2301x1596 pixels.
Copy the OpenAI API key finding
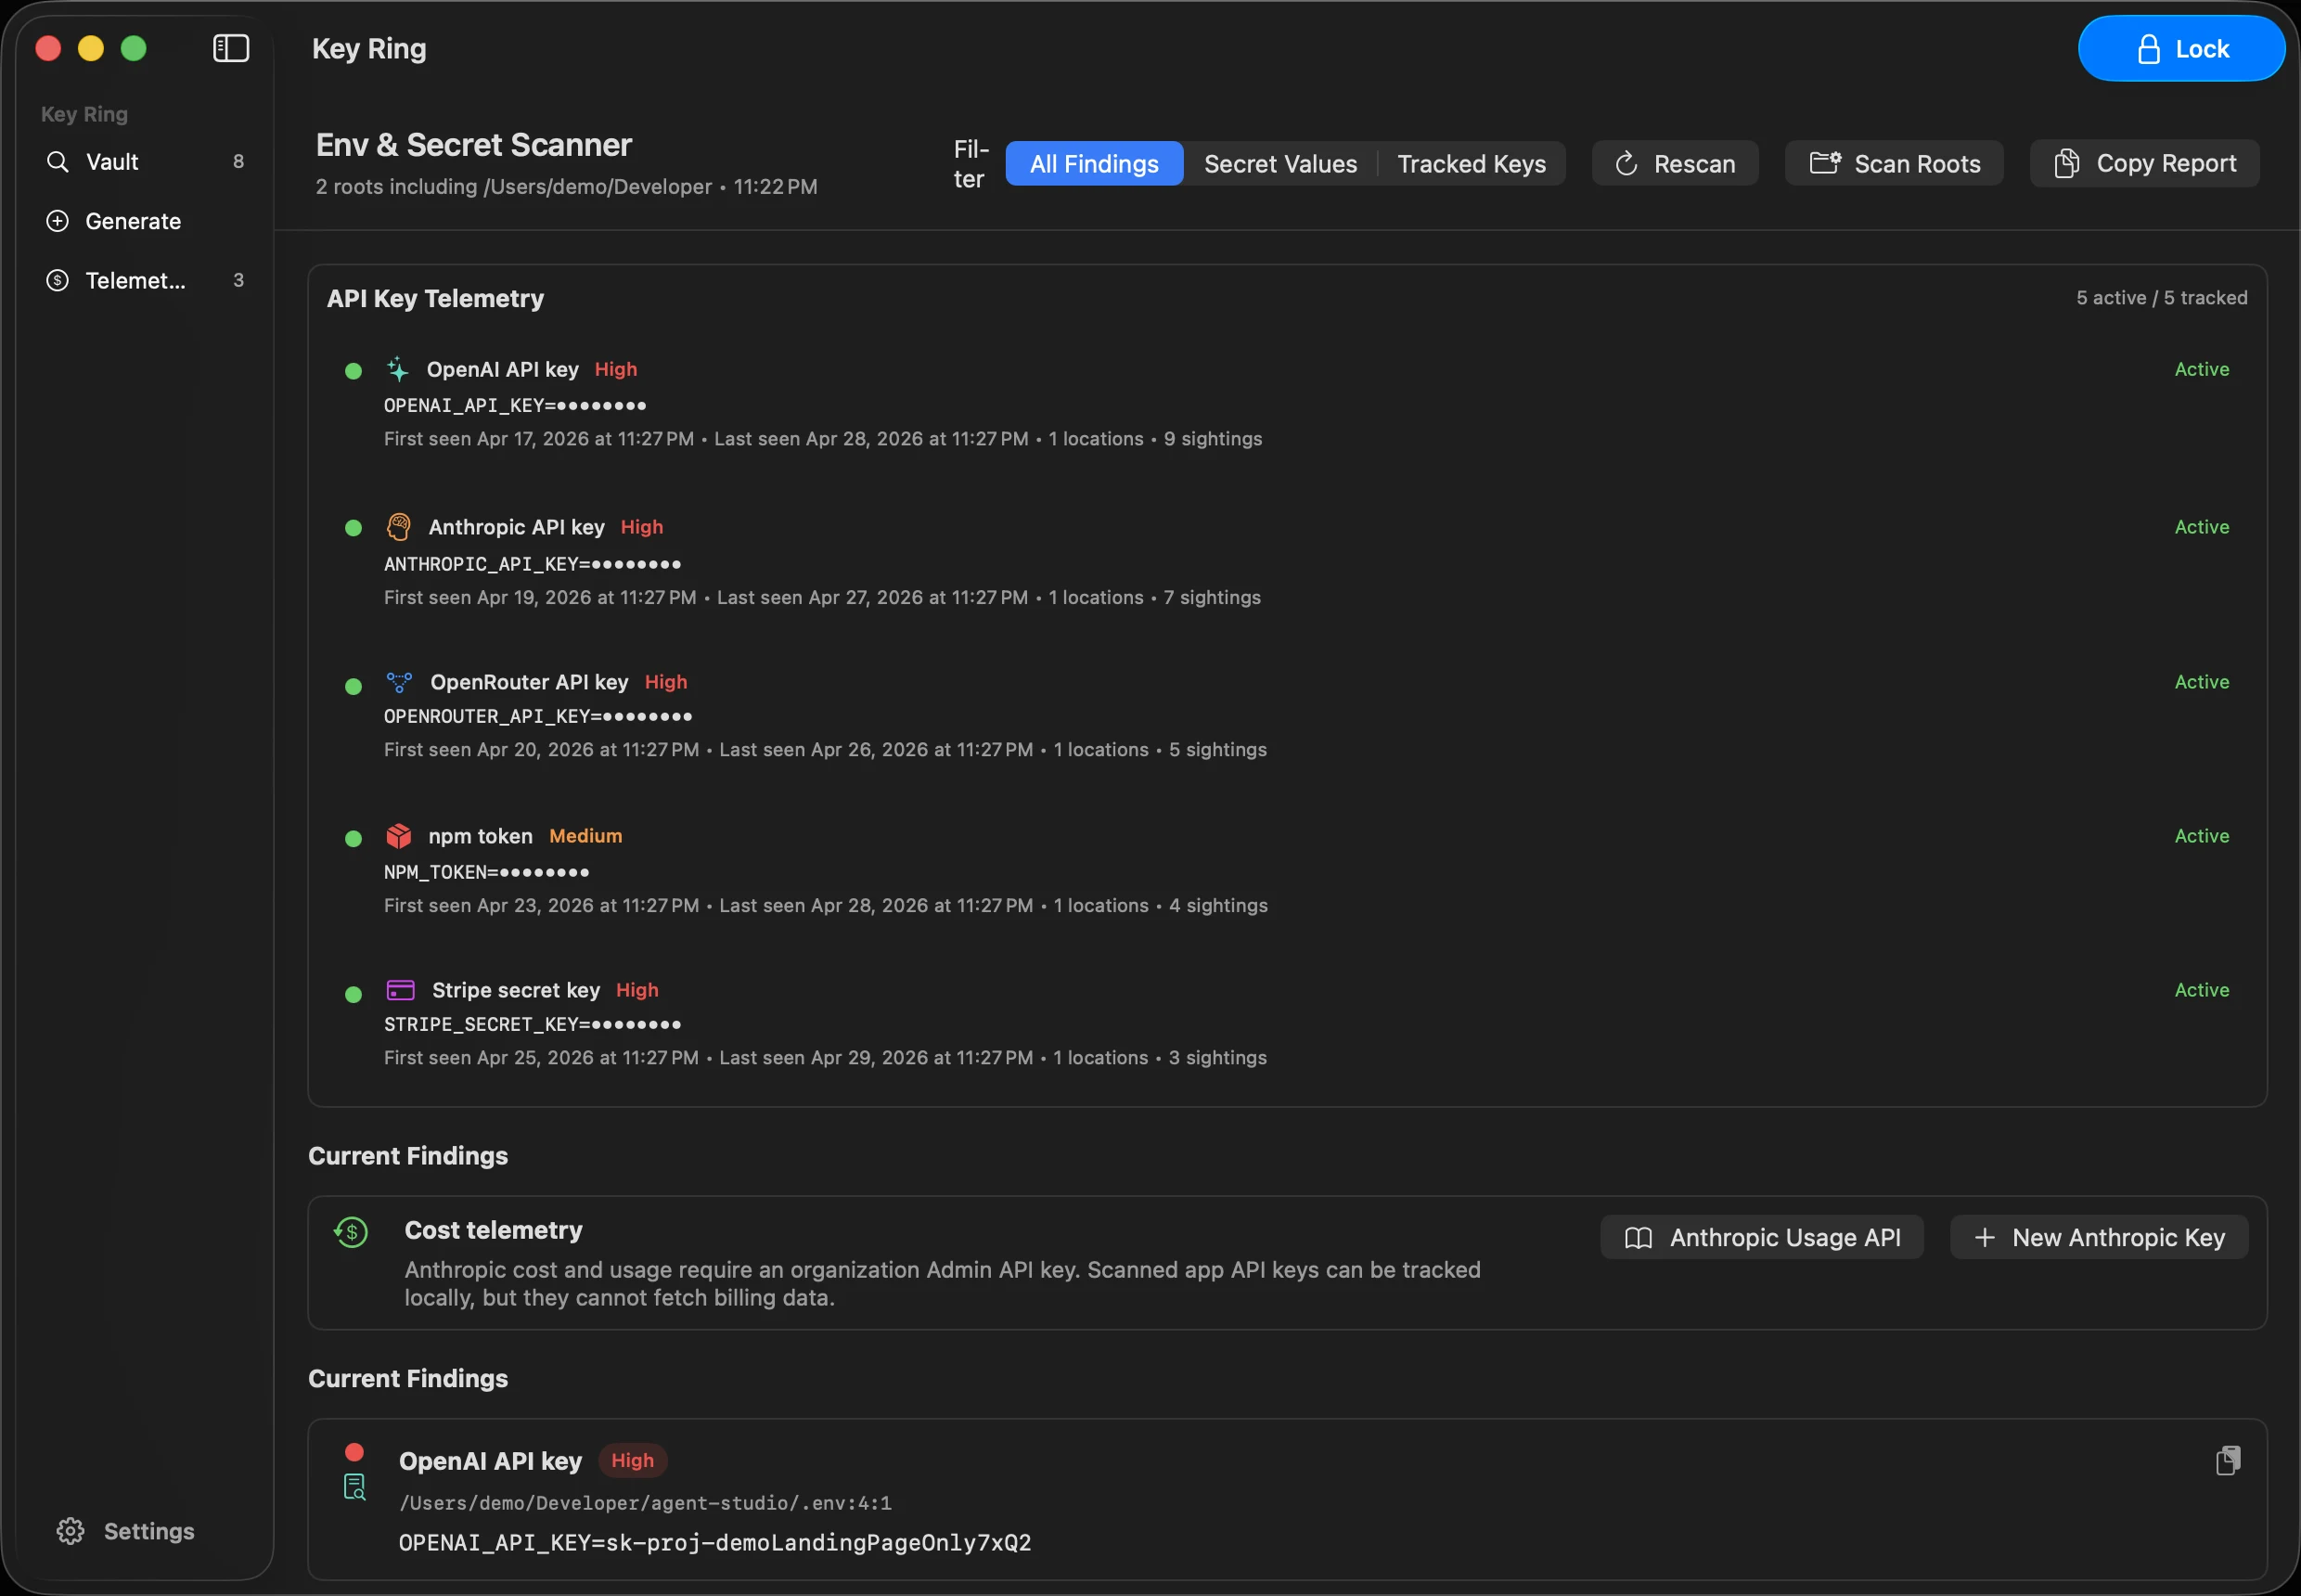coord(2228,1461)
